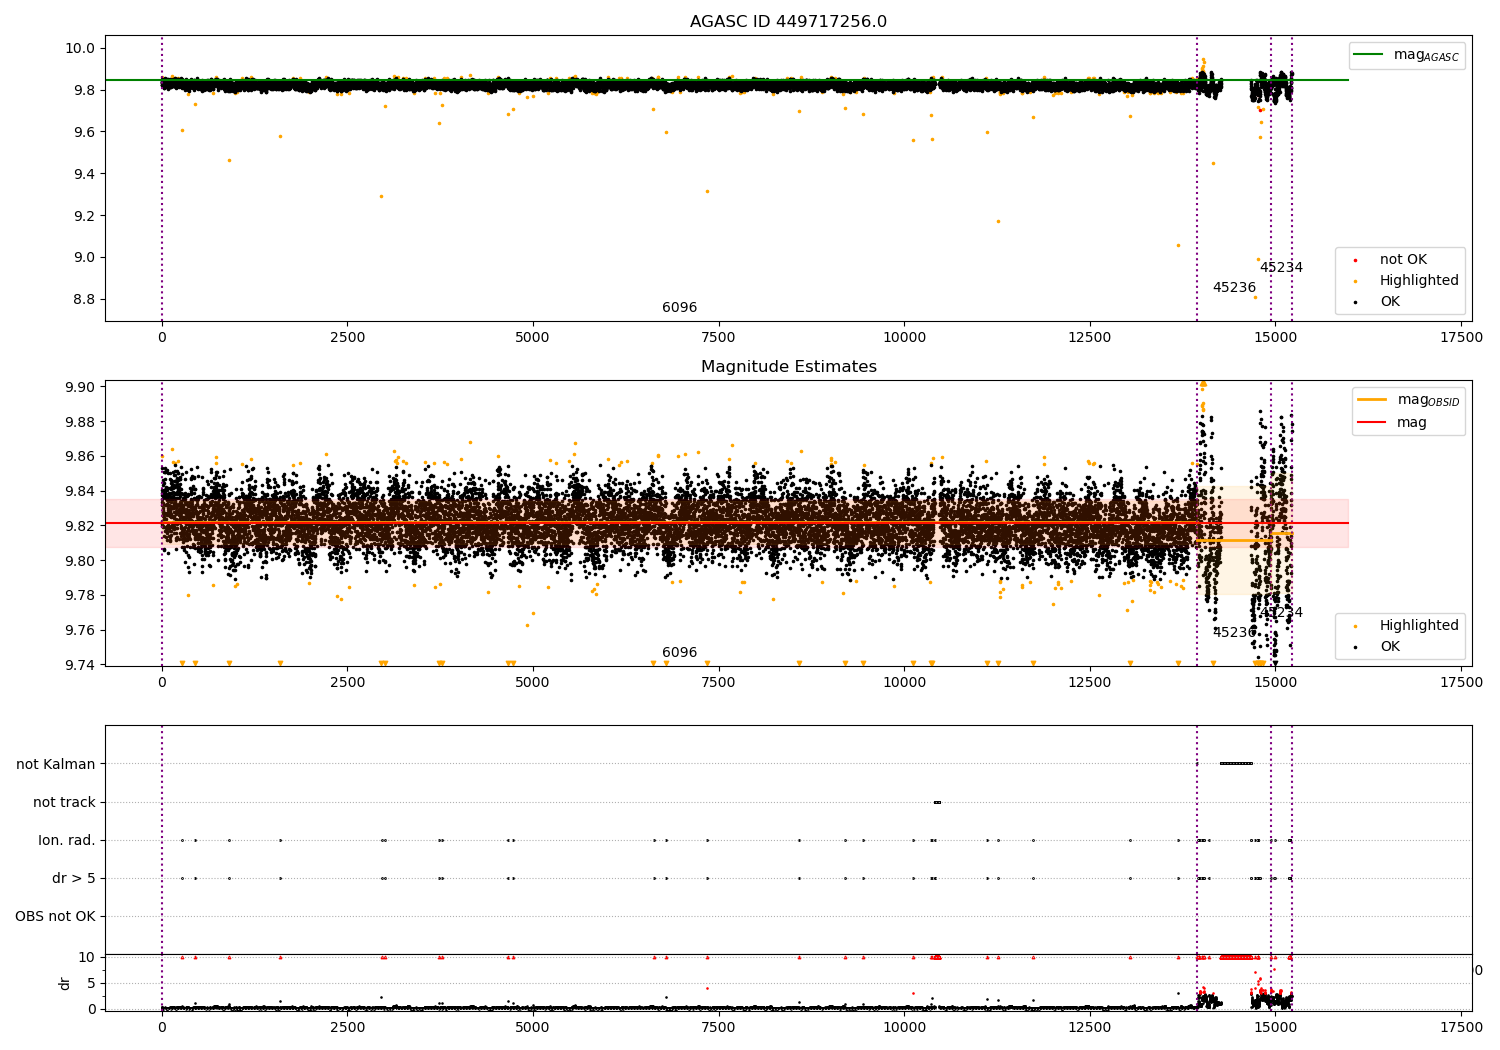Screen dimensions: 1500x1050
Task: Click the 'AGASC ID 449717256.0' plot title
Action: tap(788, 22)
